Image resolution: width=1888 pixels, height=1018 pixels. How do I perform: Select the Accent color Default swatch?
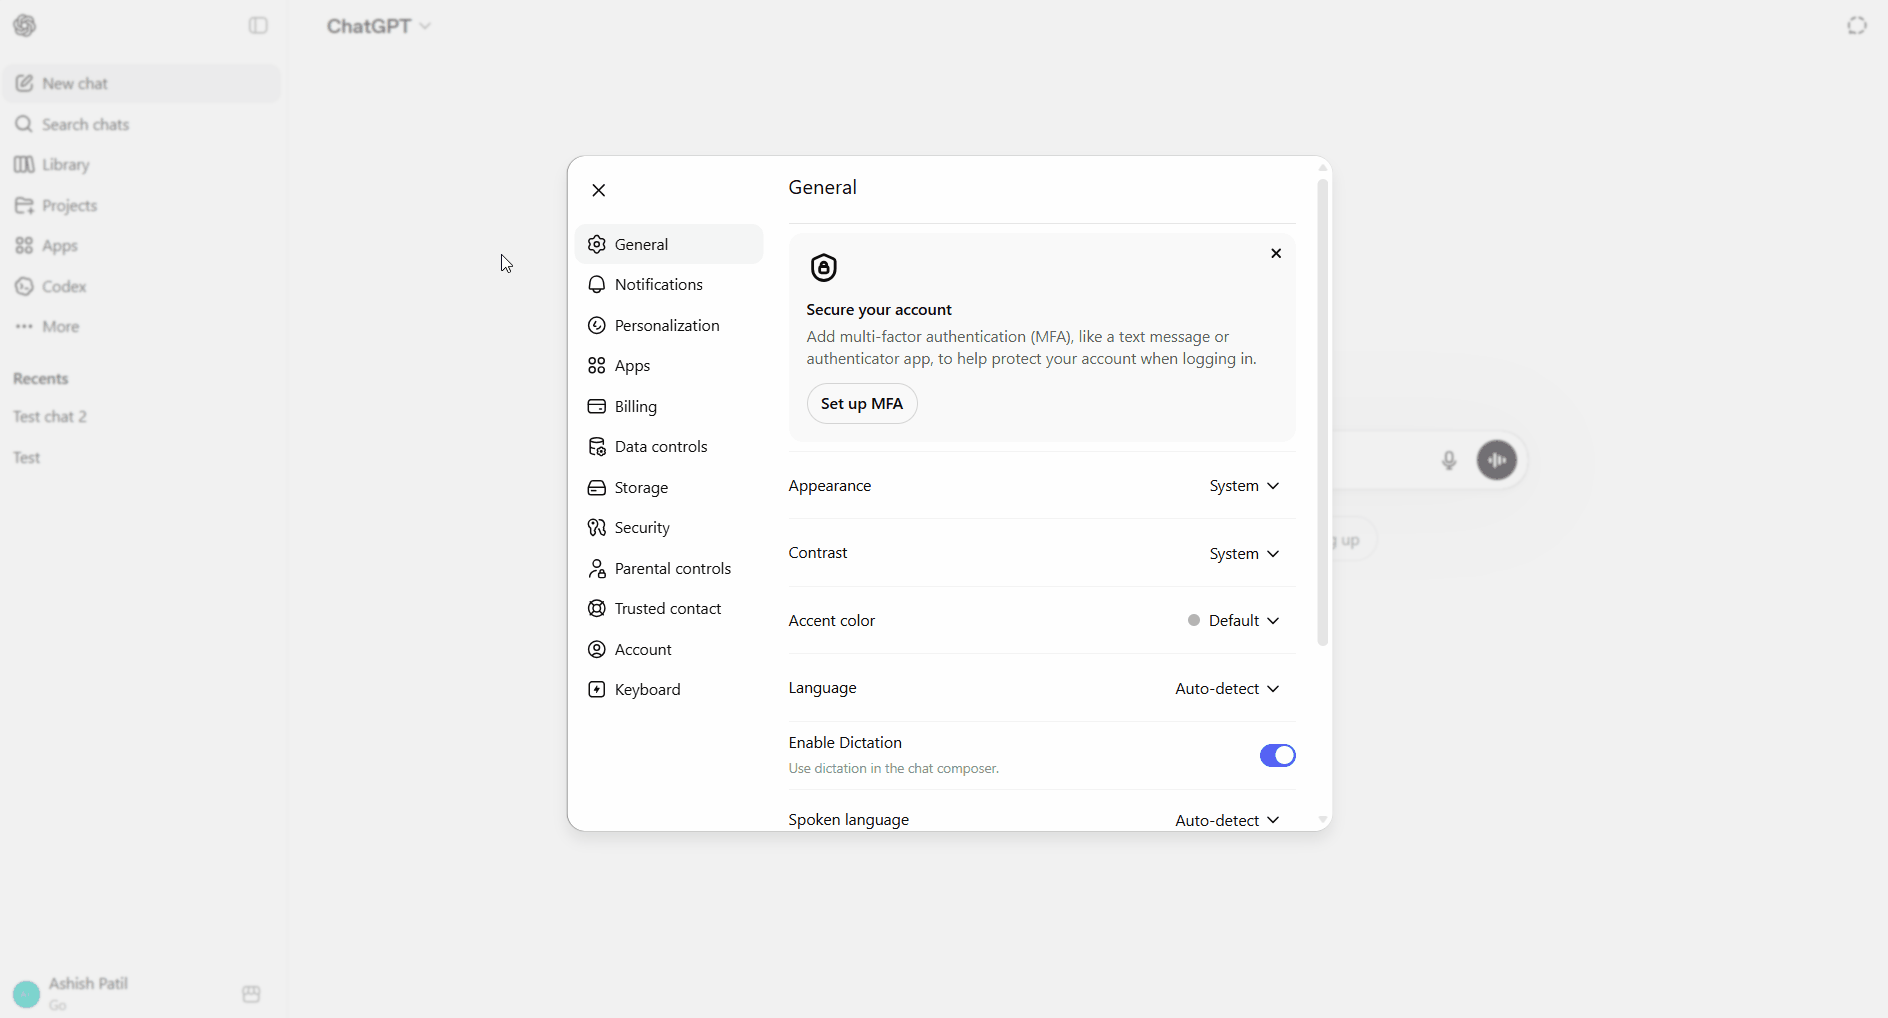1193,620
